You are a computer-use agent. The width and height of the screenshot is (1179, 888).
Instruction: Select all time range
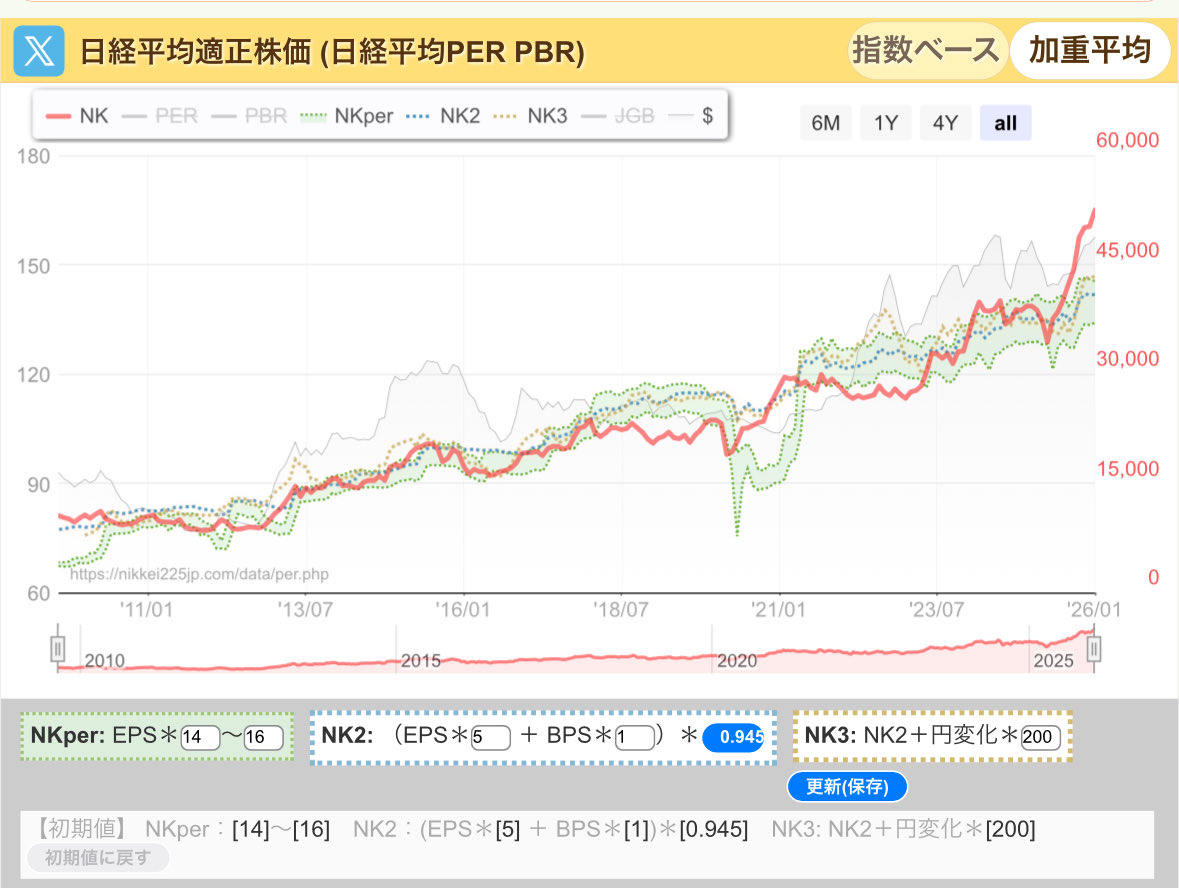1005,123
